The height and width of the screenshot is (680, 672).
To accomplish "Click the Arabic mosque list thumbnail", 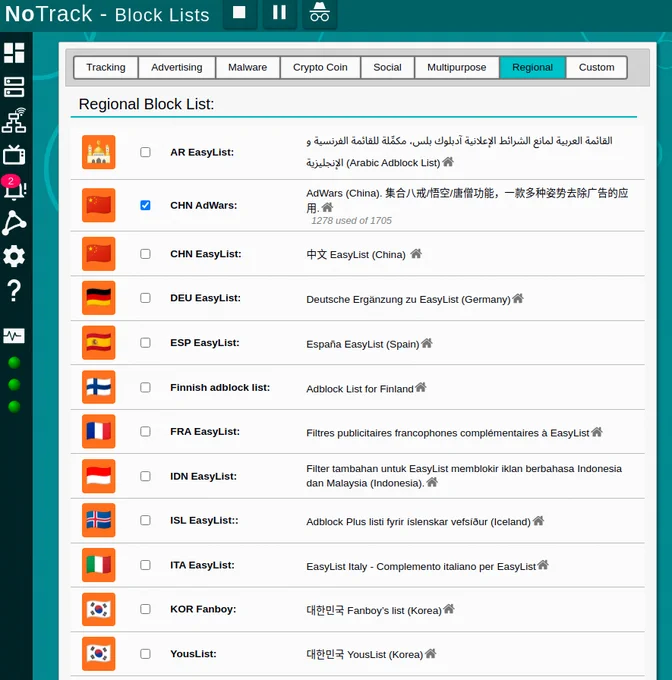I will pyautogui.click(x=99, y=152).
